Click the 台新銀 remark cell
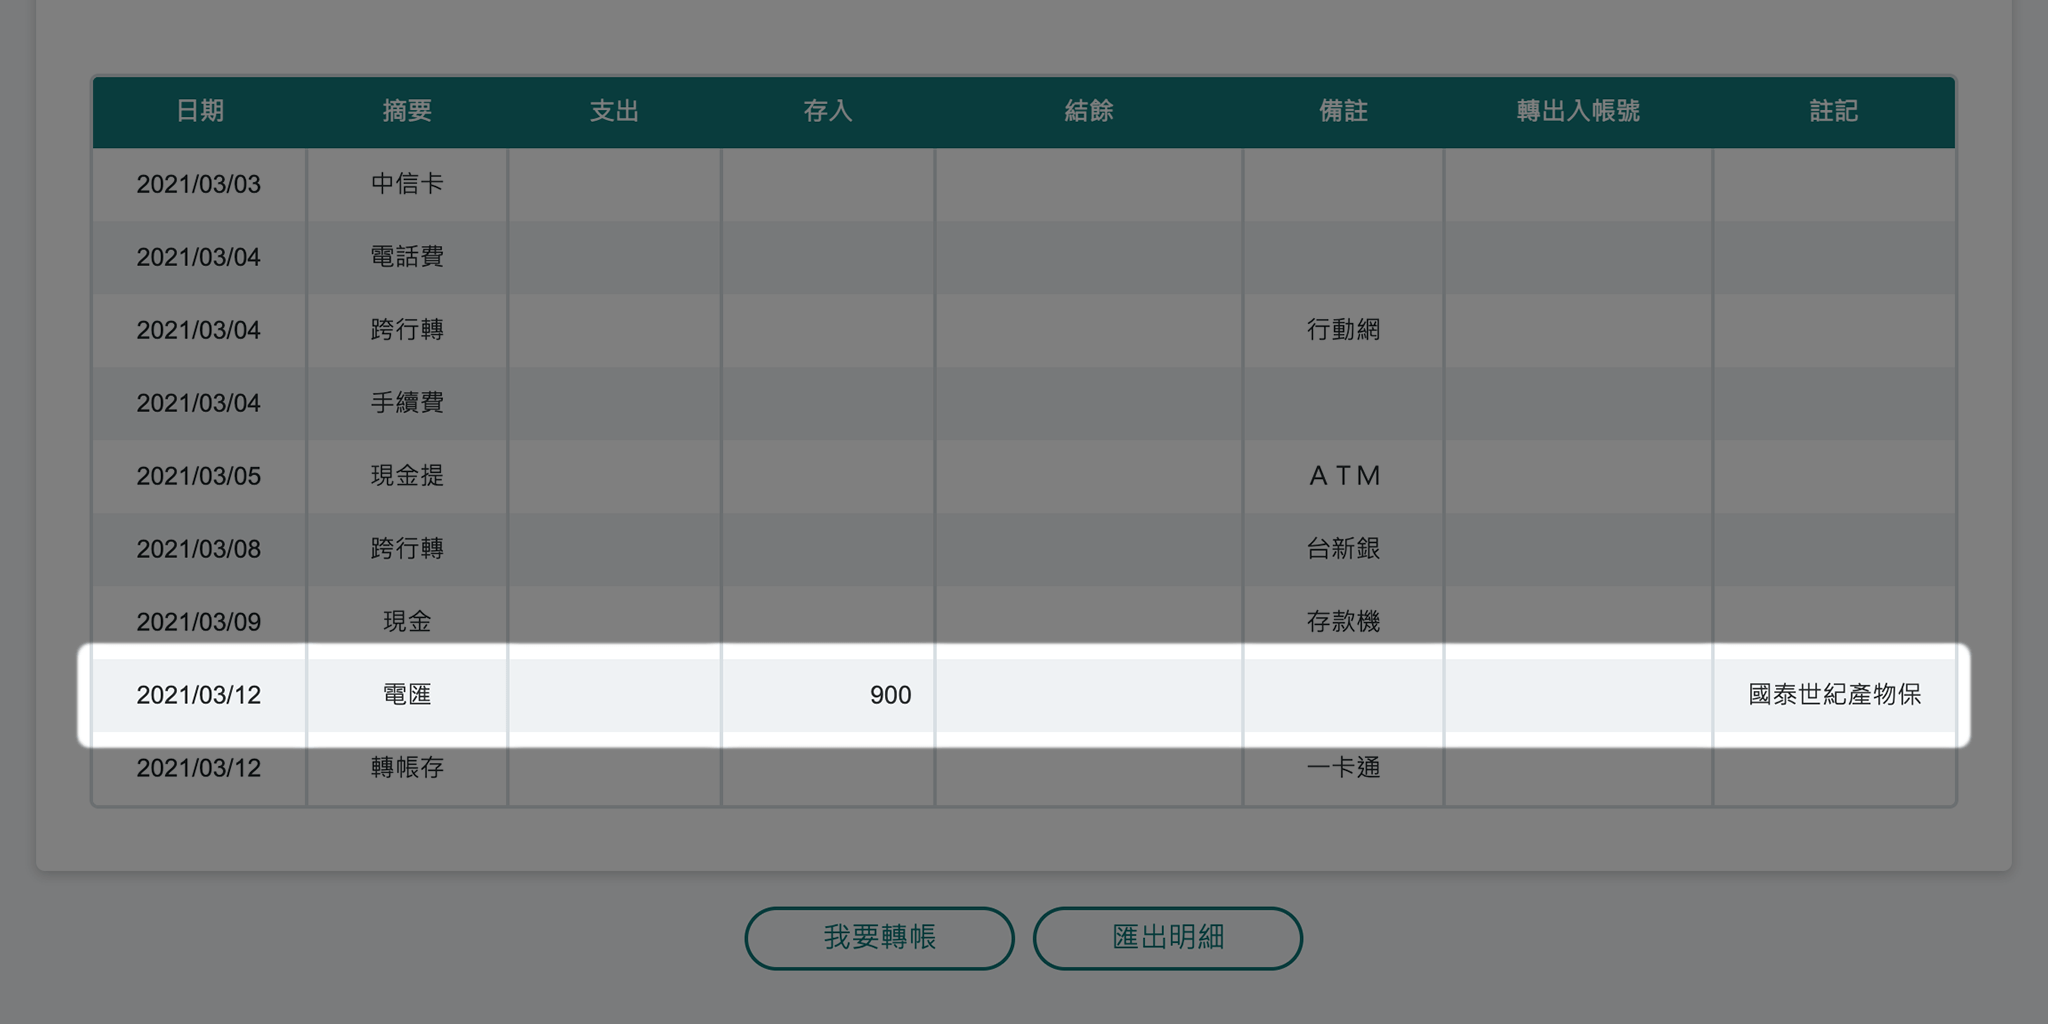The image size is (2048, 1024). pos(1344,549)
